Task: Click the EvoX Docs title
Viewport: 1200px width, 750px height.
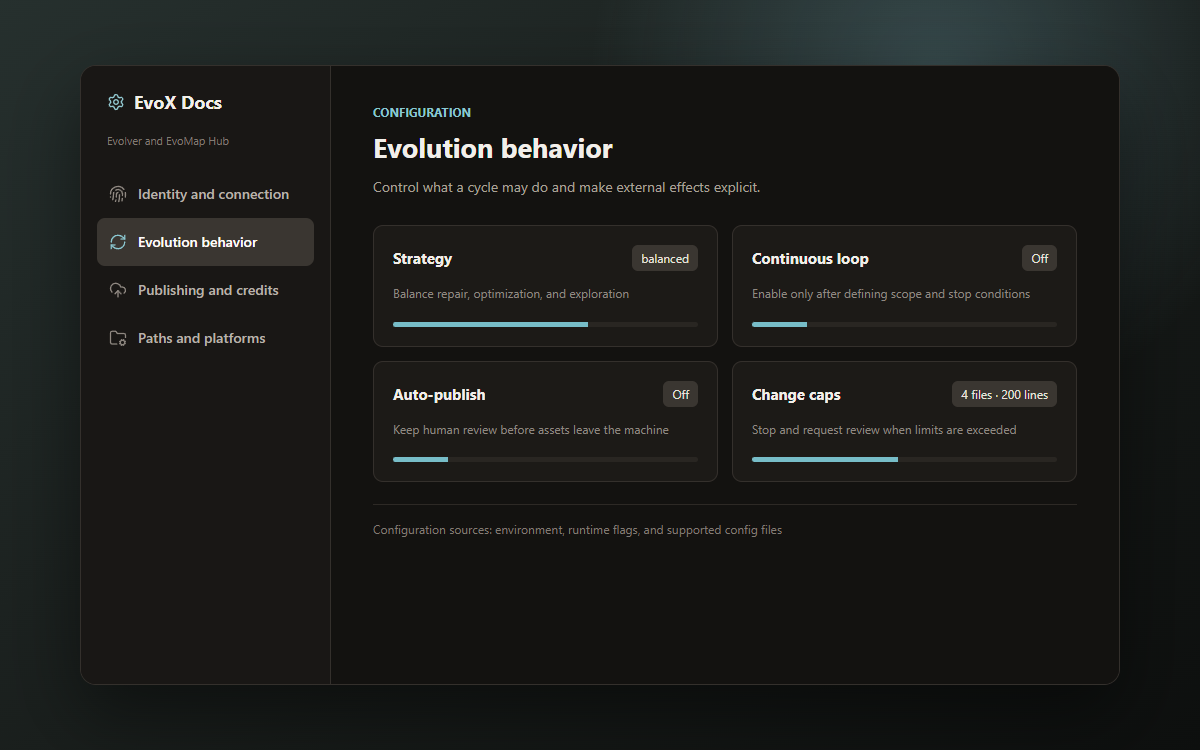Action: coord(178,102)
